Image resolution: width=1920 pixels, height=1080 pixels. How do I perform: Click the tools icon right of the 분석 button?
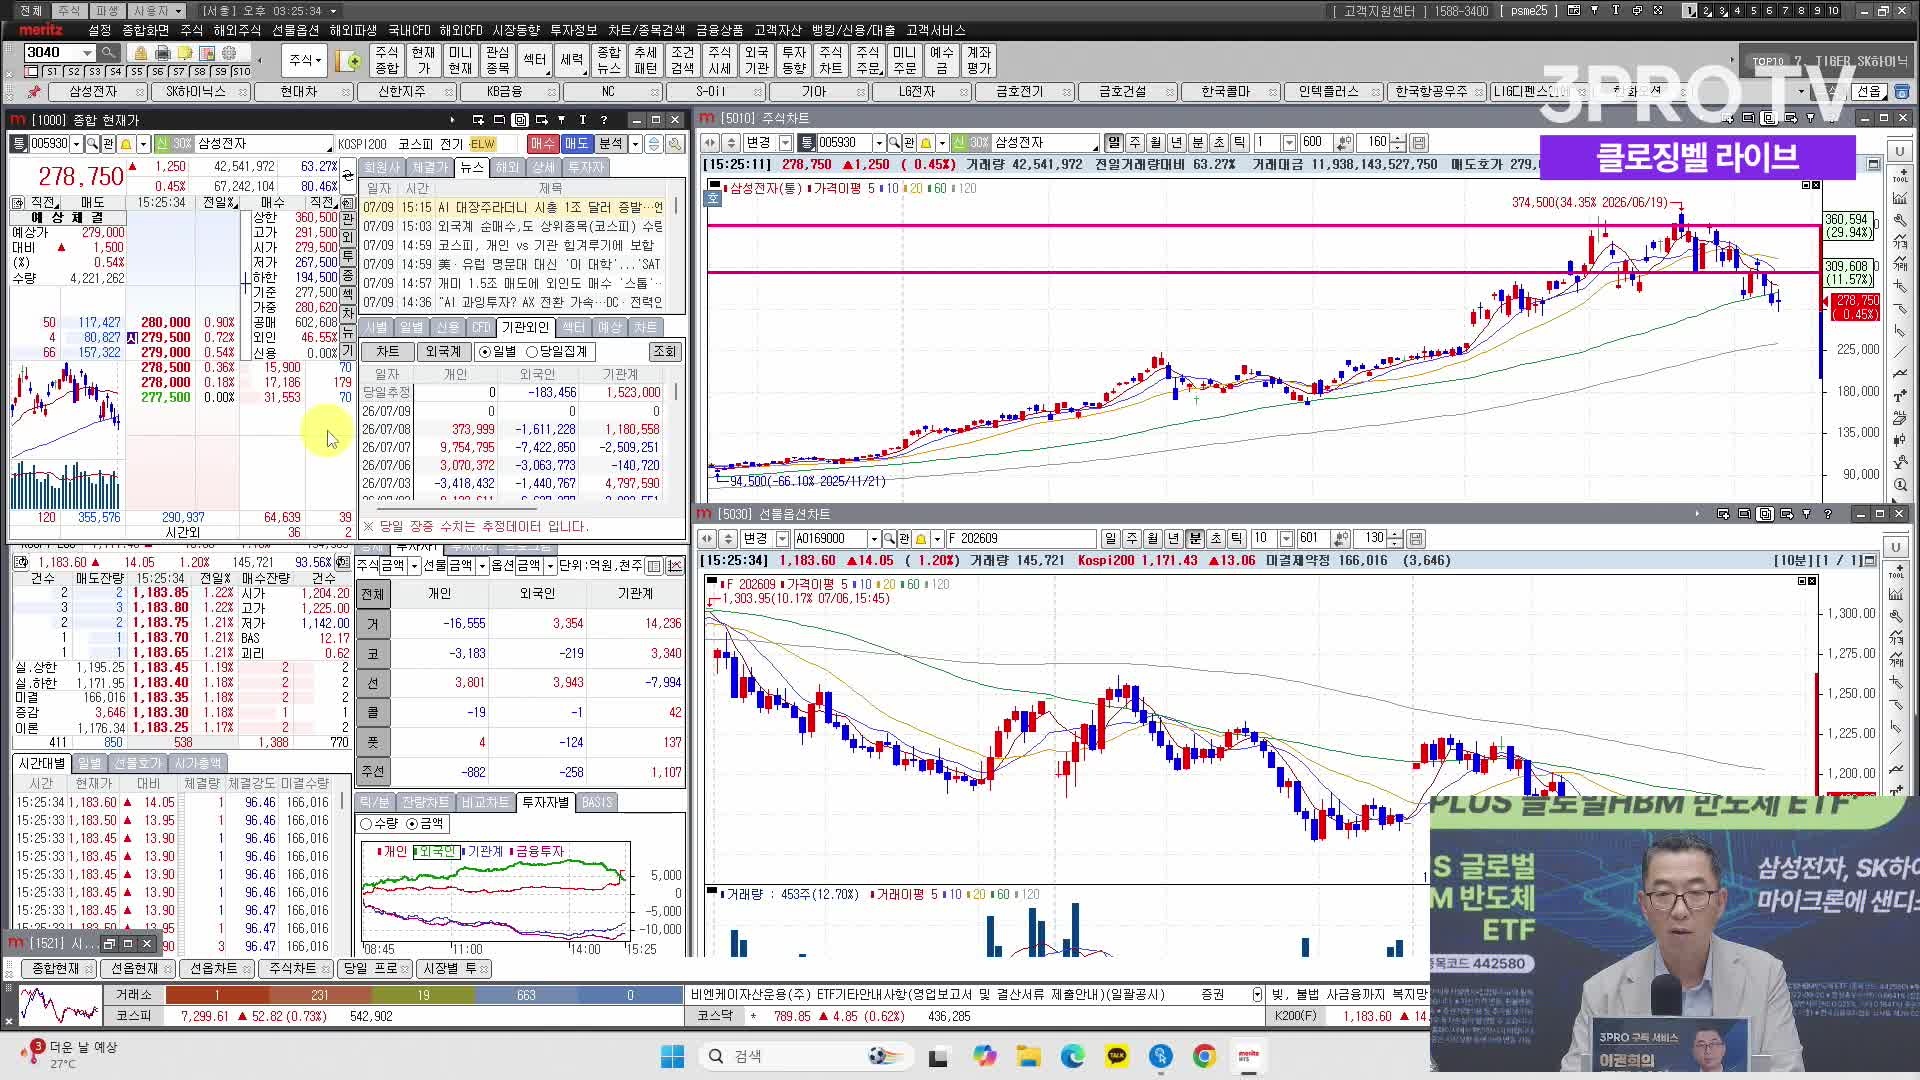pos(676,144)
